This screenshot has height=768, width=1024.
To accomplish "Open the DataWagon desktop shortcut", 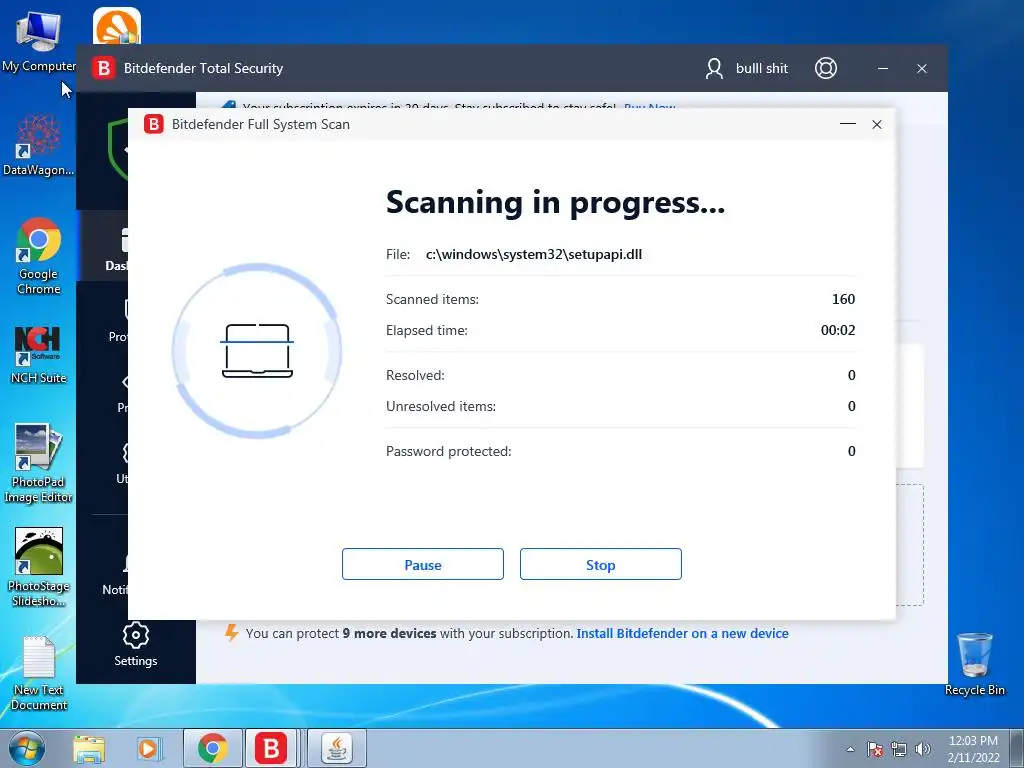I will 39,145.
